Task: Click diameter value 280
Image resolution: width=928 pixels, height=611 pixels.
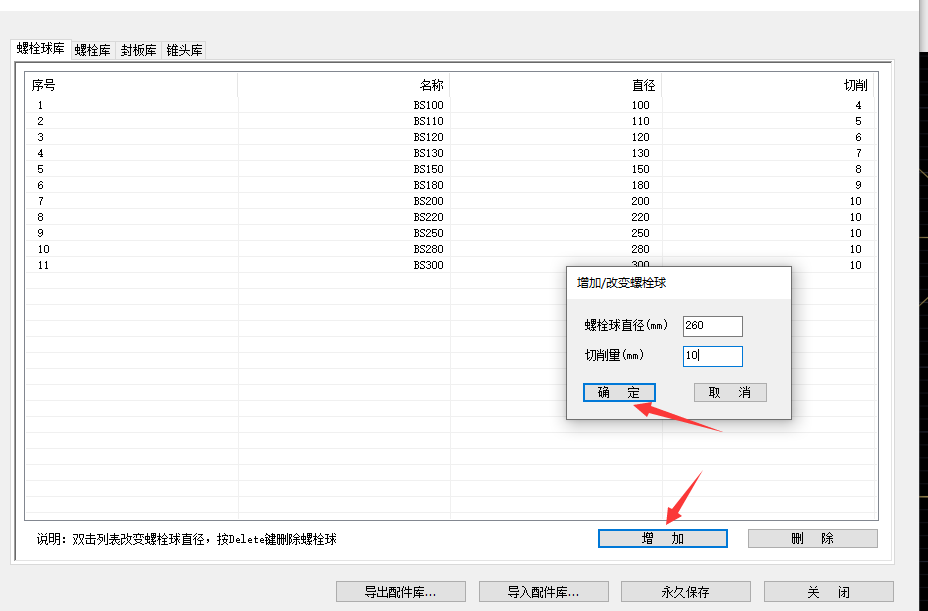Action: tap(640, 249)
